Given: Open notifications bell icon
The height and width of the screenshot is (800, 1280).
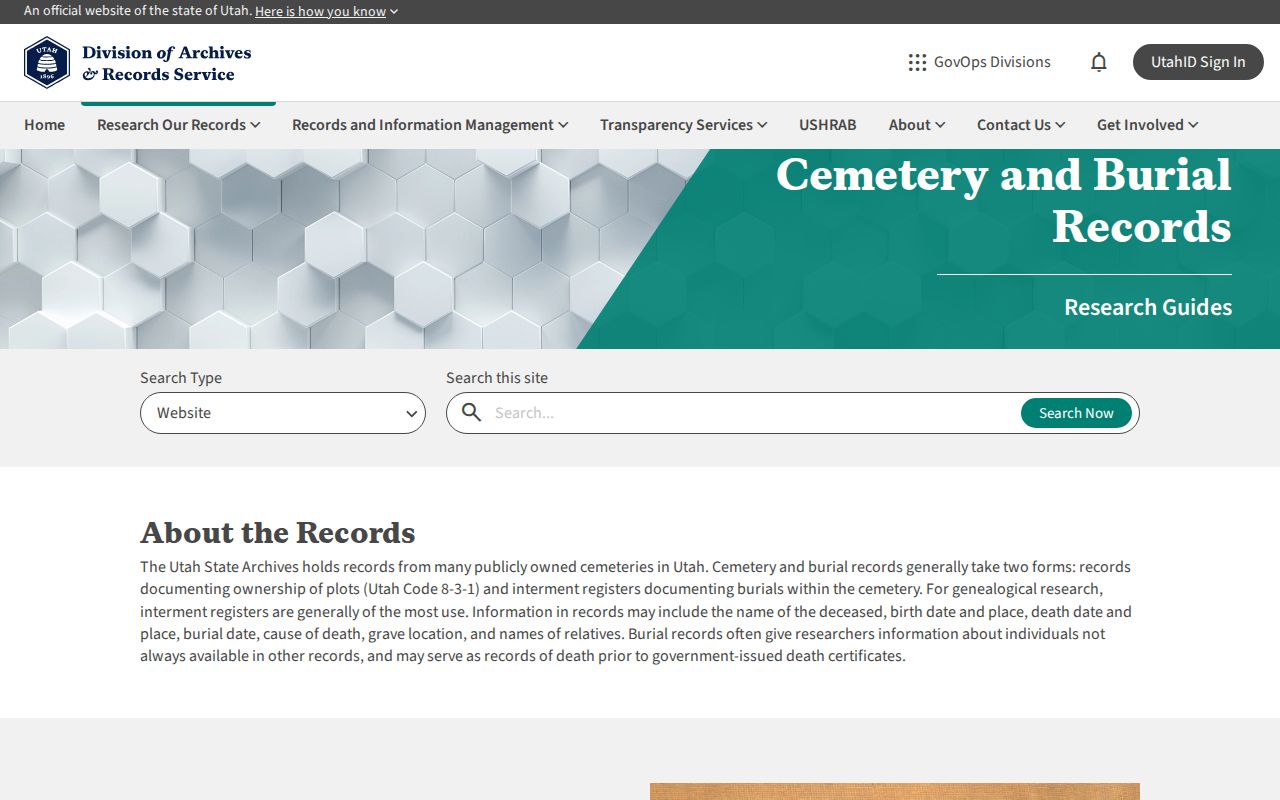Looking at the screenshot, I should pos(1099,62).
